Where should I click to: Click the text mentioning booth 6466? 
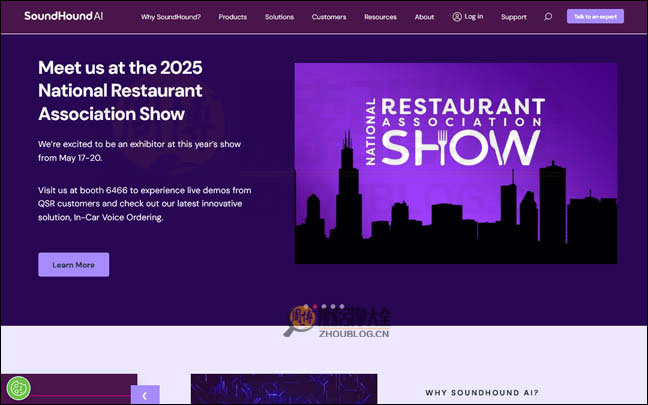(145, 204)
